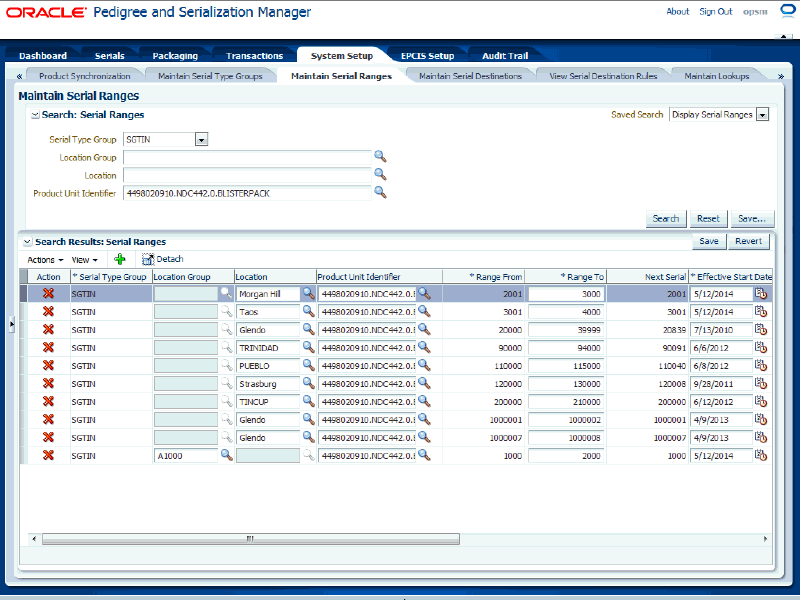Detach the search results table

163,259
